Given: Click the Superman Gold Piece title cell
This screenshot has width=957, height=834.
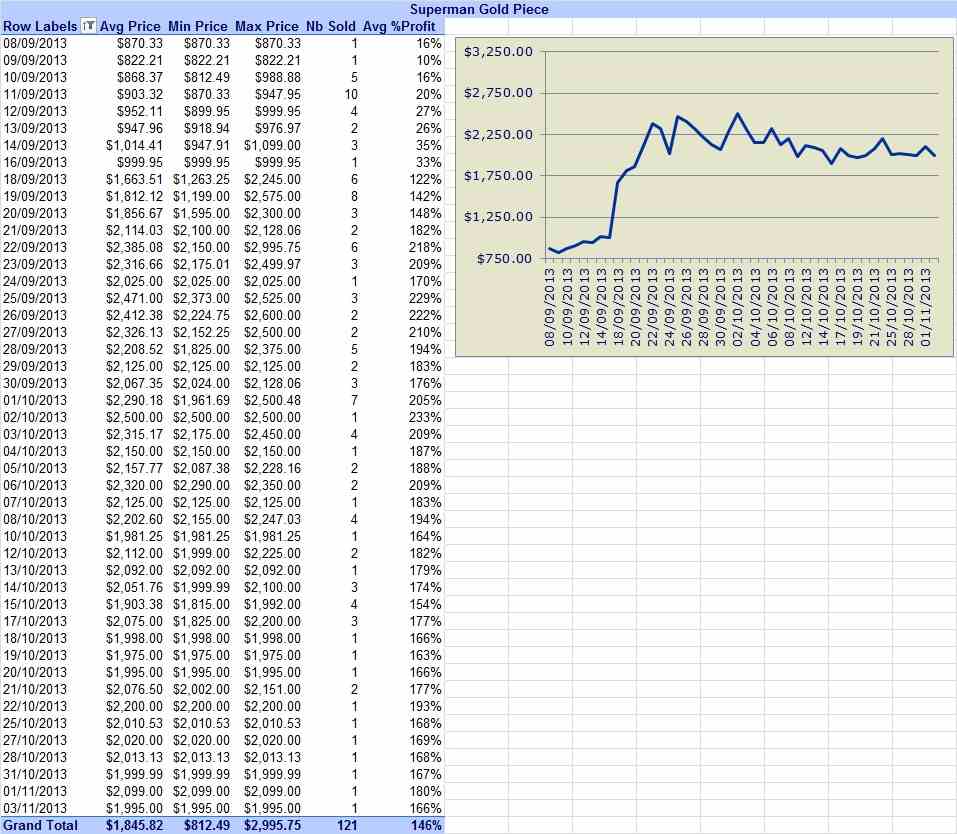Looking at the screenshot, I should (x=479, y=9).
